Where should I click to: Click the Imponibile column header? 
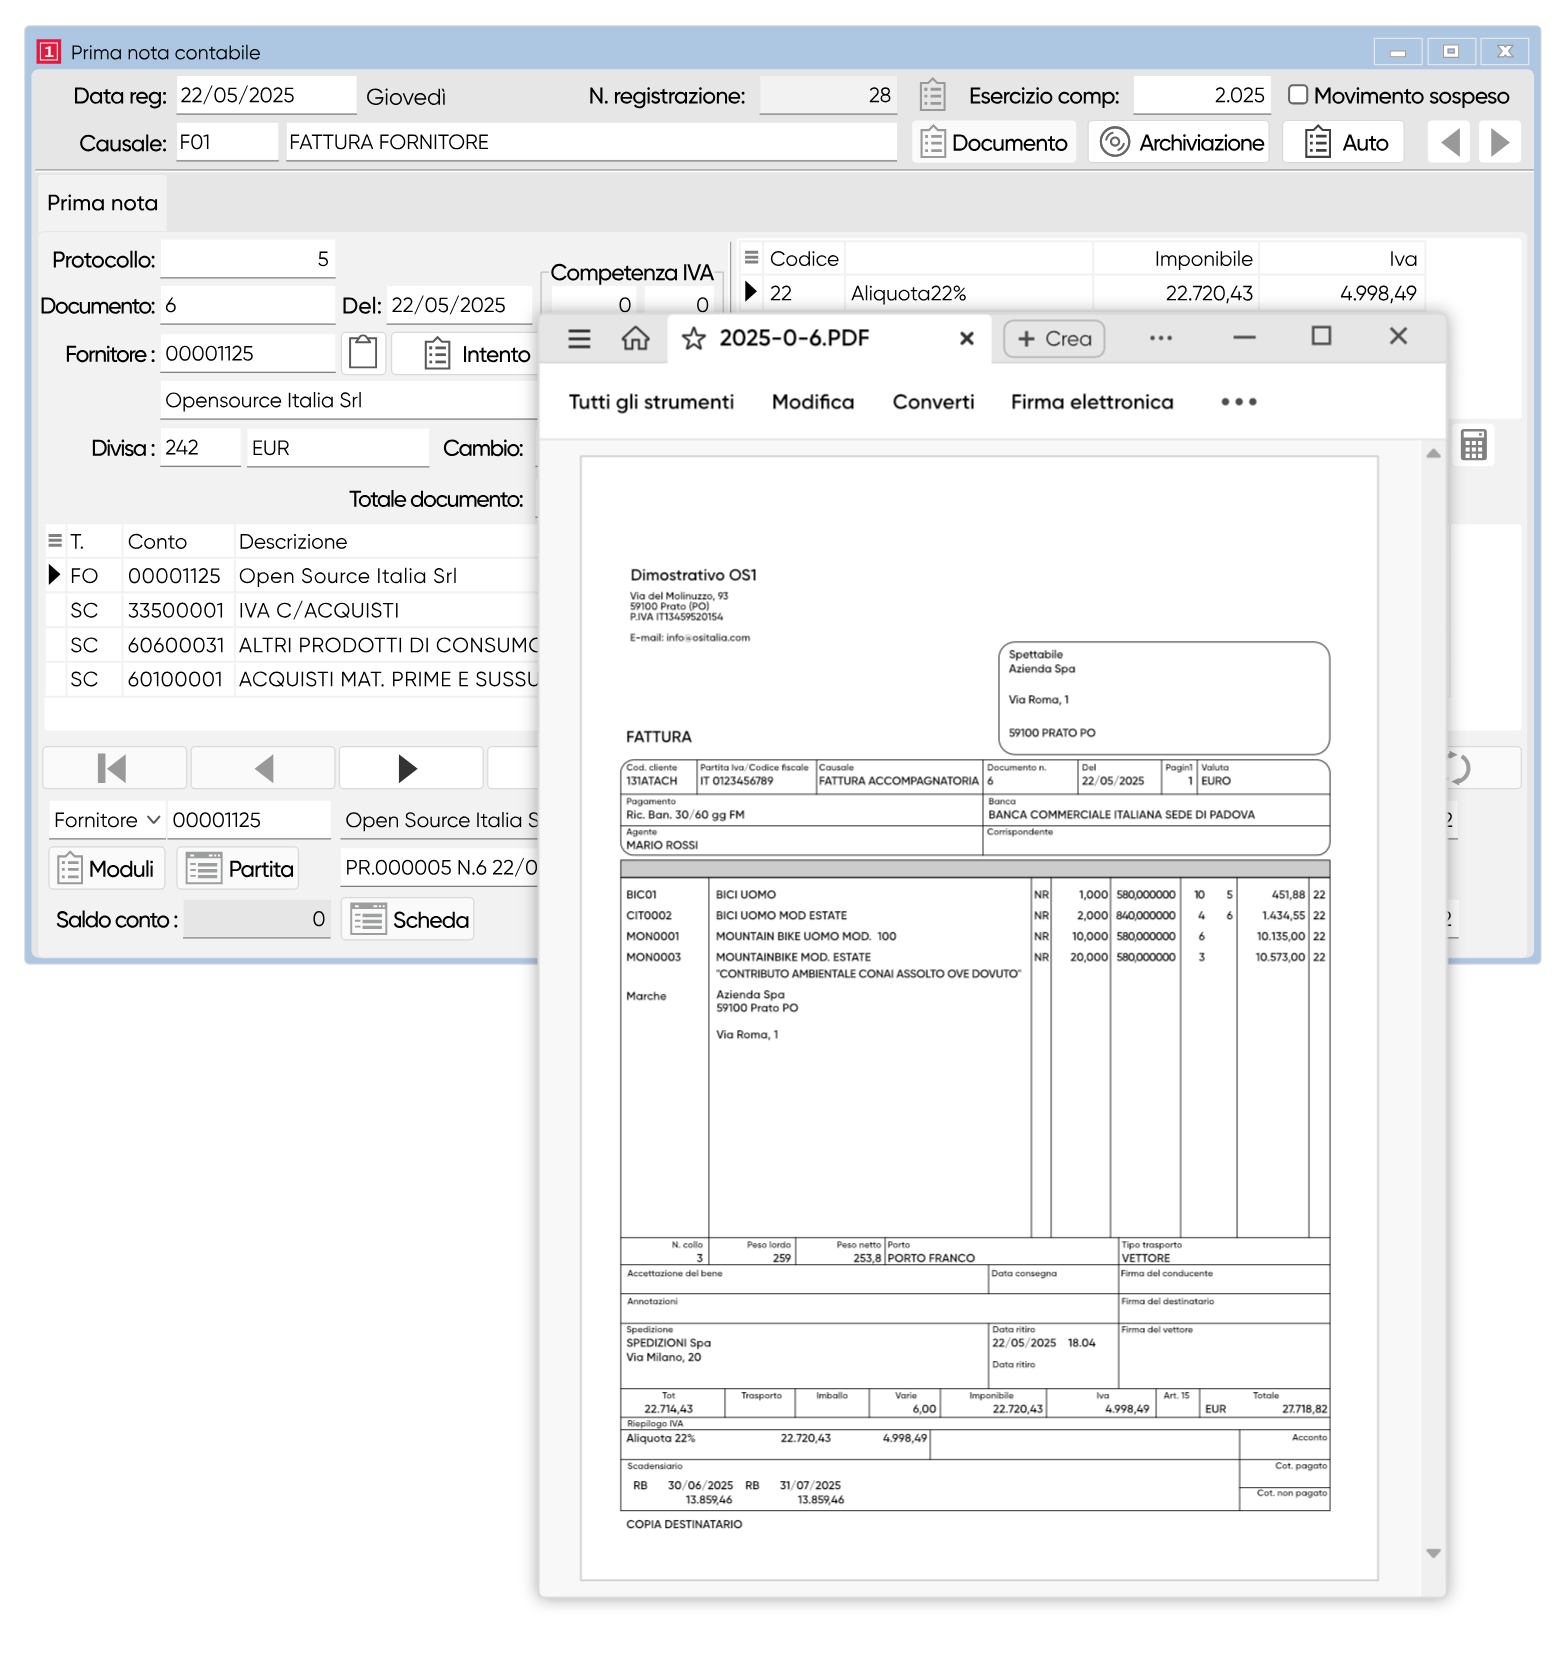(x=1176, y=259)
